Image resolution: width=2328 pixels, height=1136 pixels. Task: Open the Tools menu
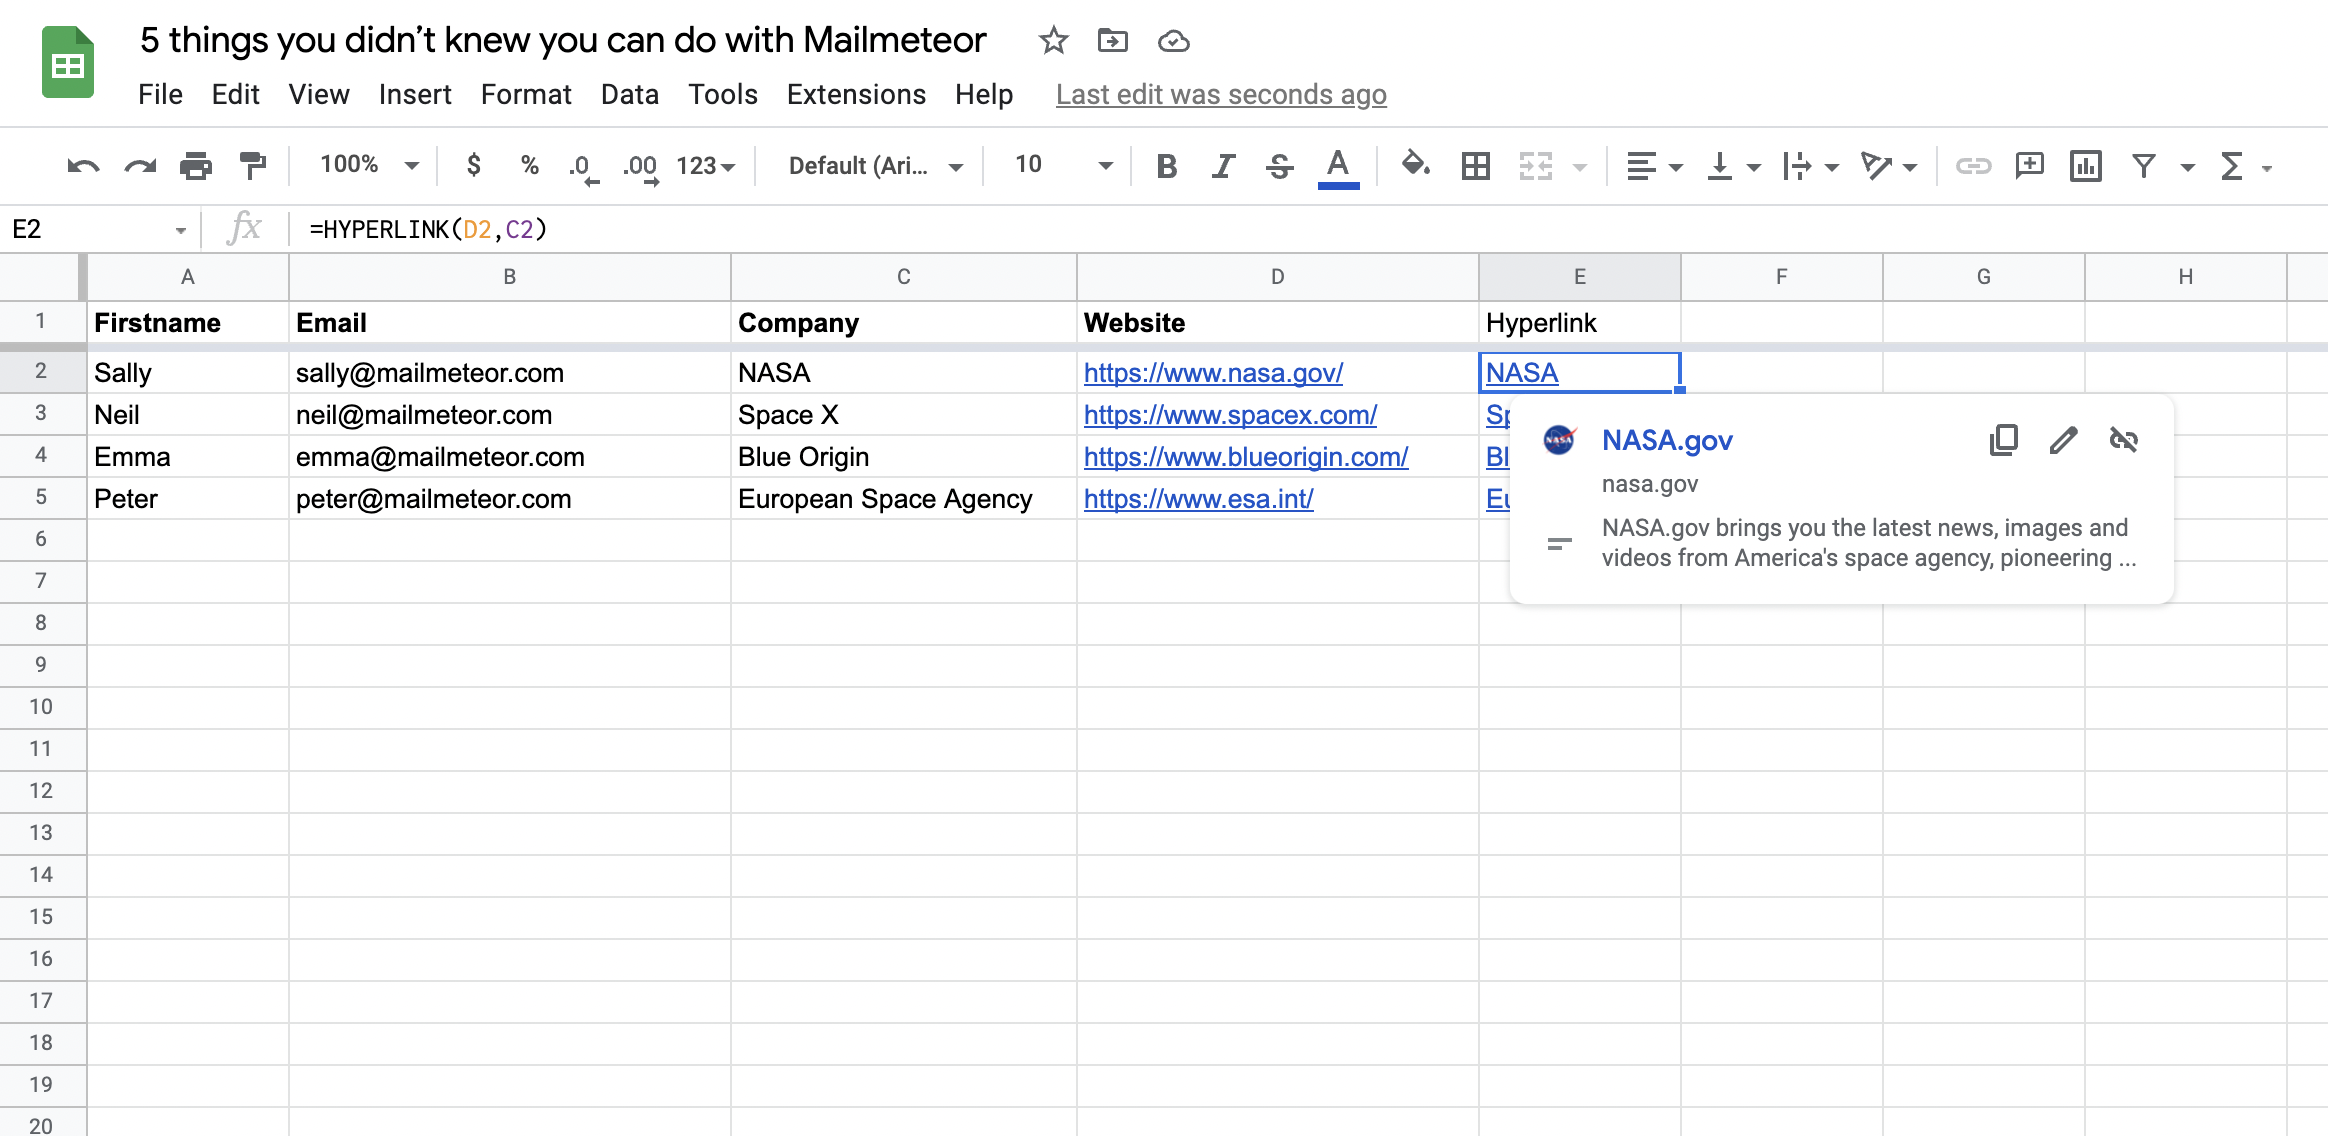722,94
